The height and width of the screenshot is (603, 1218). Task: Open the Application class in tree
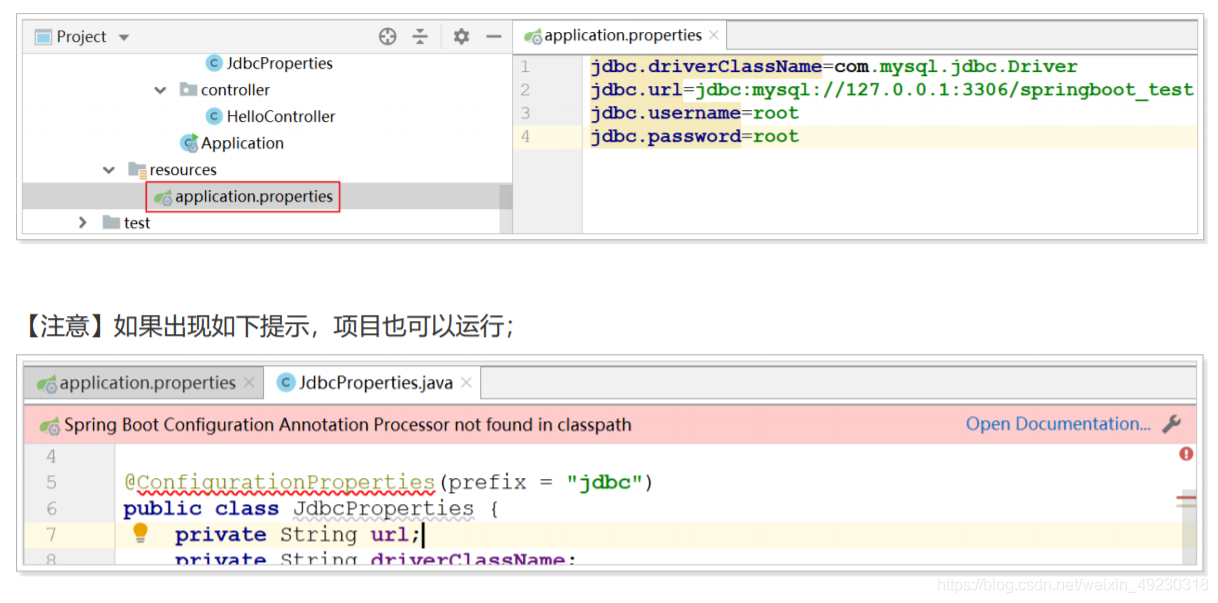coord(242,143)
